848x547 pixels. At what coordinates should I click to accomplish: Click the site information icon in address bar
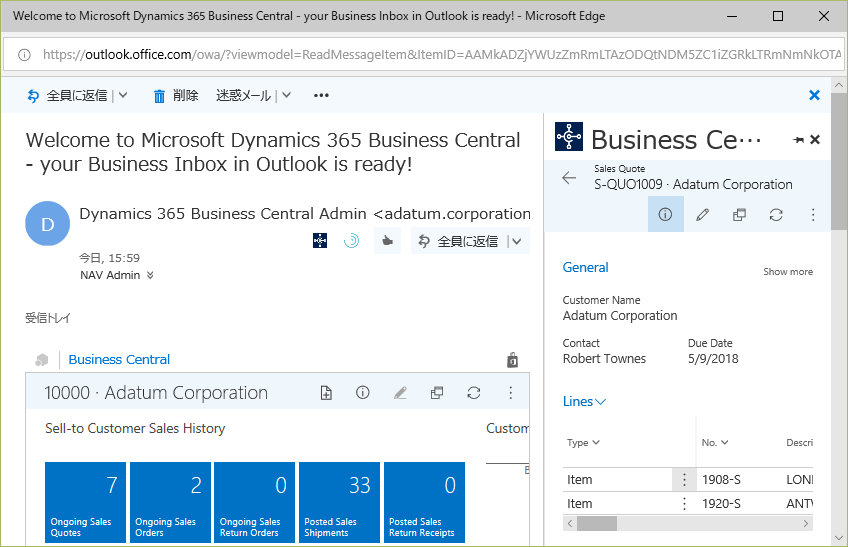coord(24,55)
